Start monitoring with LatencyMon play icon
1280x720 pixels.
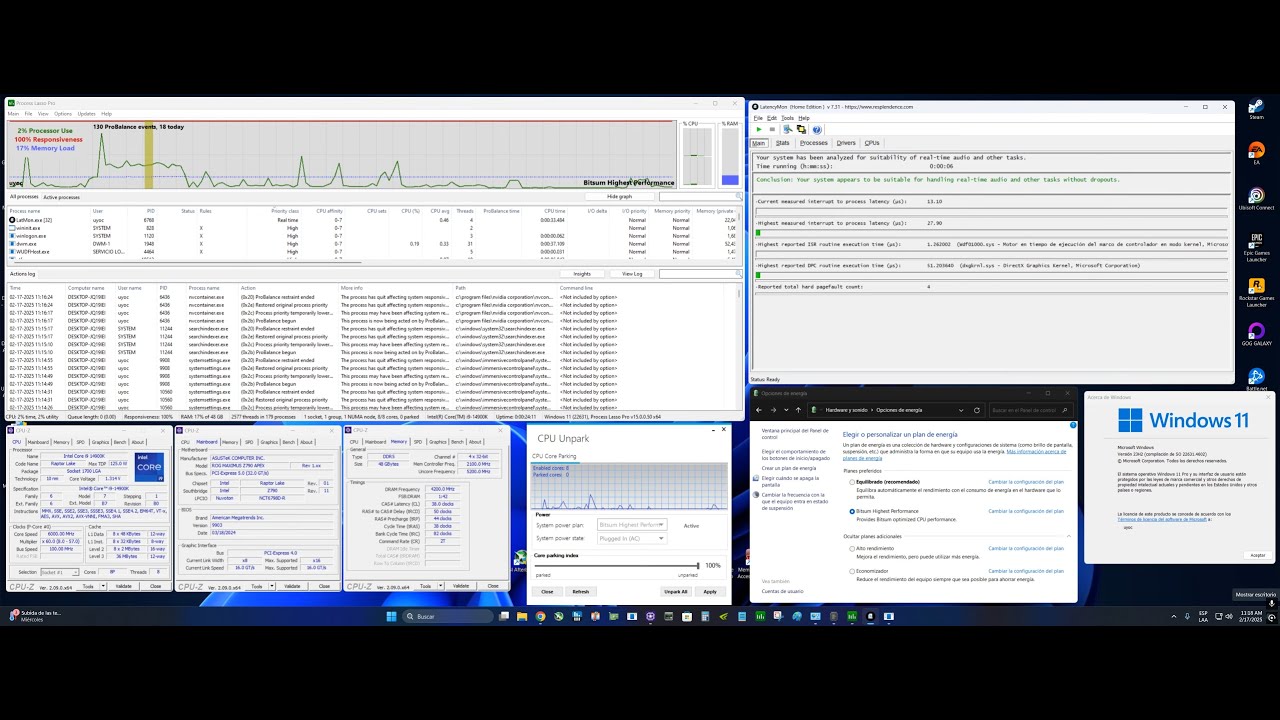[x=758, y=129]
